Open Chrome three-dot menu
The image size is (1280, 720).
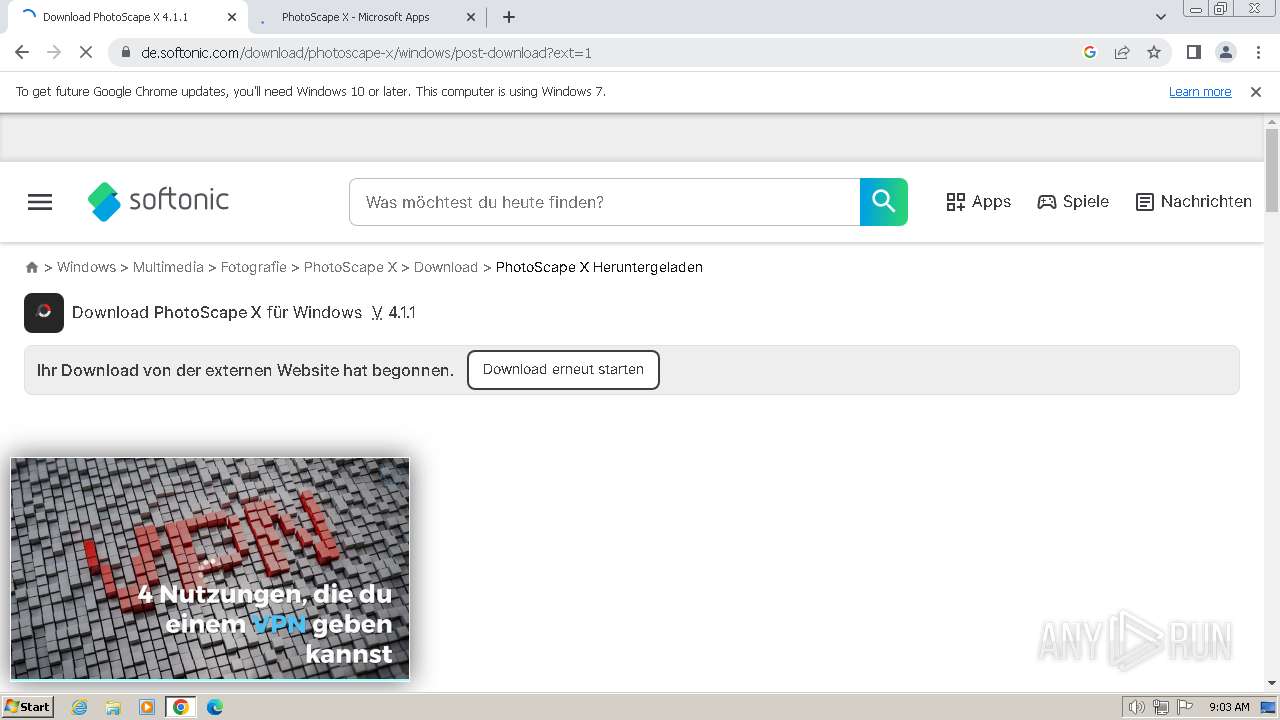click(1257, 52)
